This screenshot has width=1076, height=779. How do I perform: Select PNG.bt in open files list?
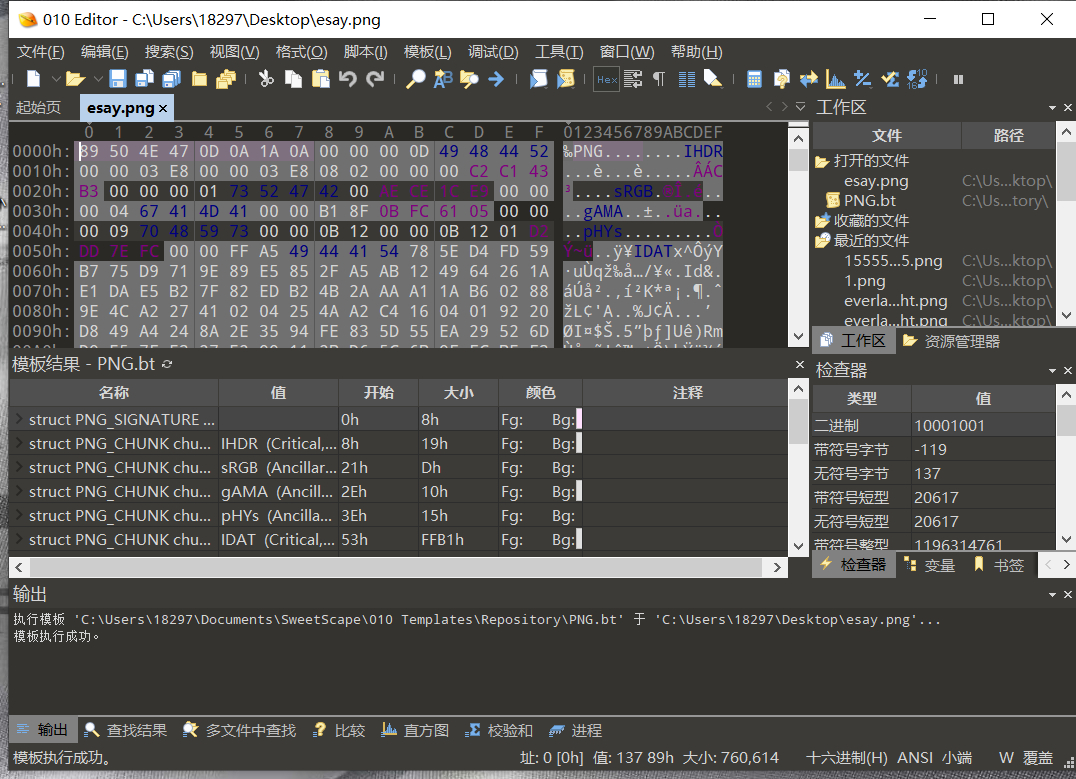click(870, 200)
